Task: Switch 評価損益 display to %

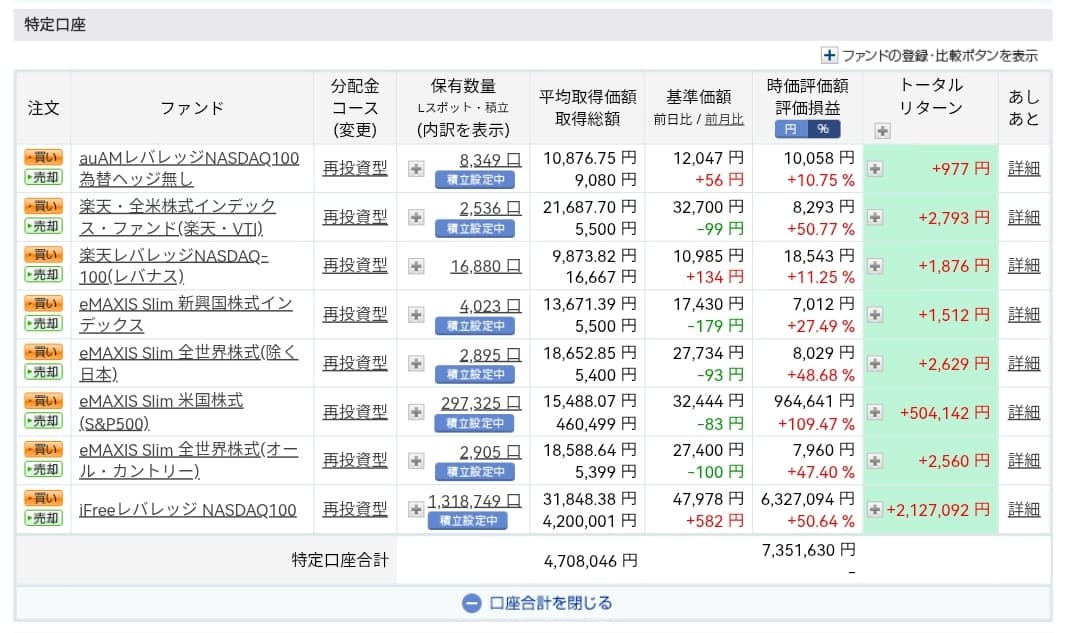Action: coord(823,129)
